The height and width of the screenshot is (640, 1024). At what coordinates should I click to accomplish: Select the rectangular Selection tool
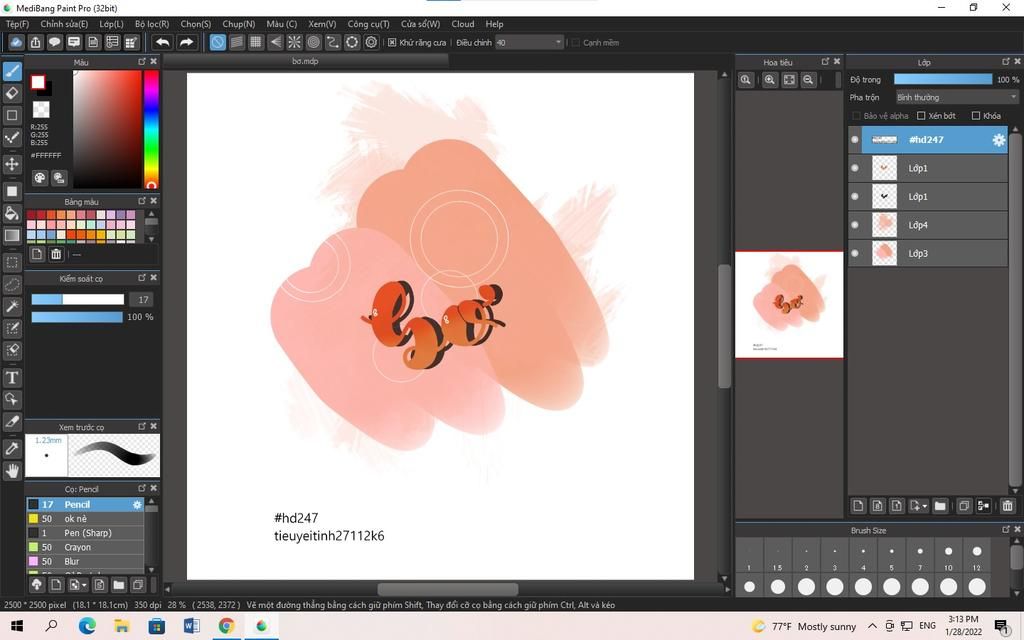12,263
